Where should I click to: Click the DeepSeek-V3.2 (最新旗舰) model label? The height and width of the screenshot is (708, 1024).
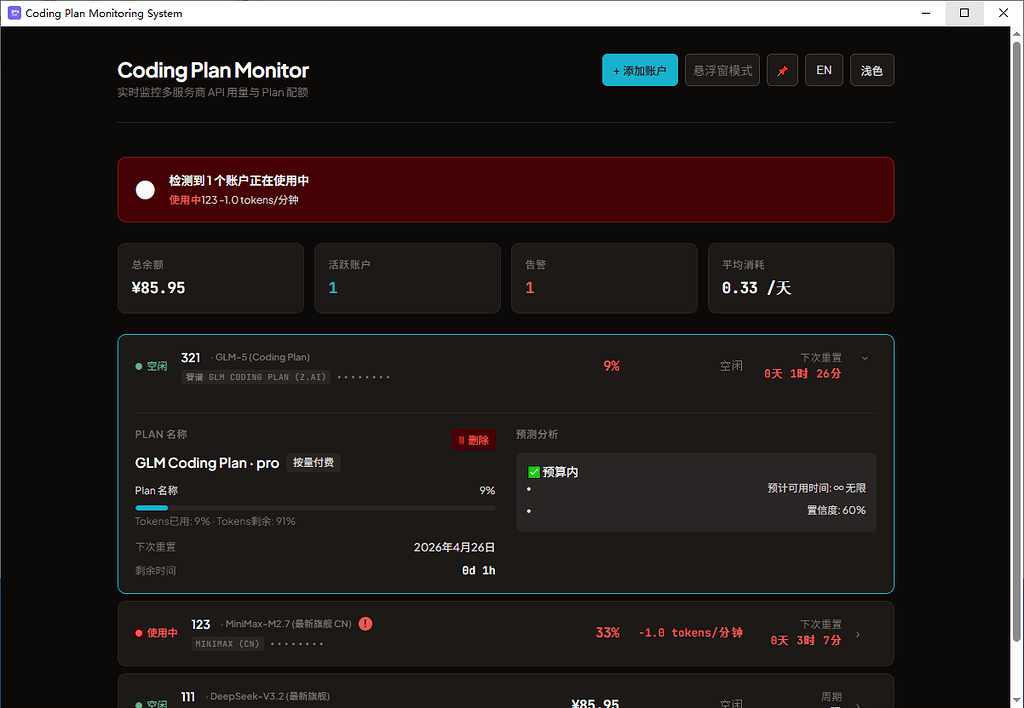(270, 696)
